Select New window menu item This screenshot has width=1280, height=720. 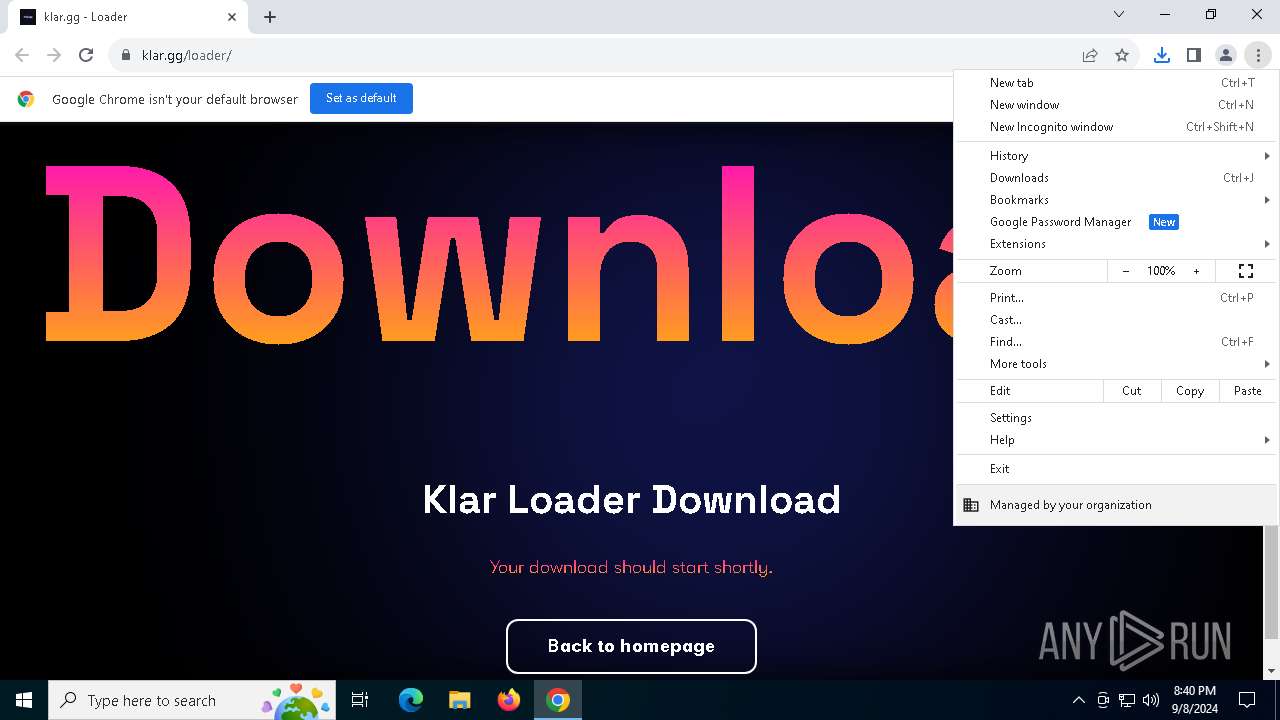pyautogui.click(x=1115, y=105)
